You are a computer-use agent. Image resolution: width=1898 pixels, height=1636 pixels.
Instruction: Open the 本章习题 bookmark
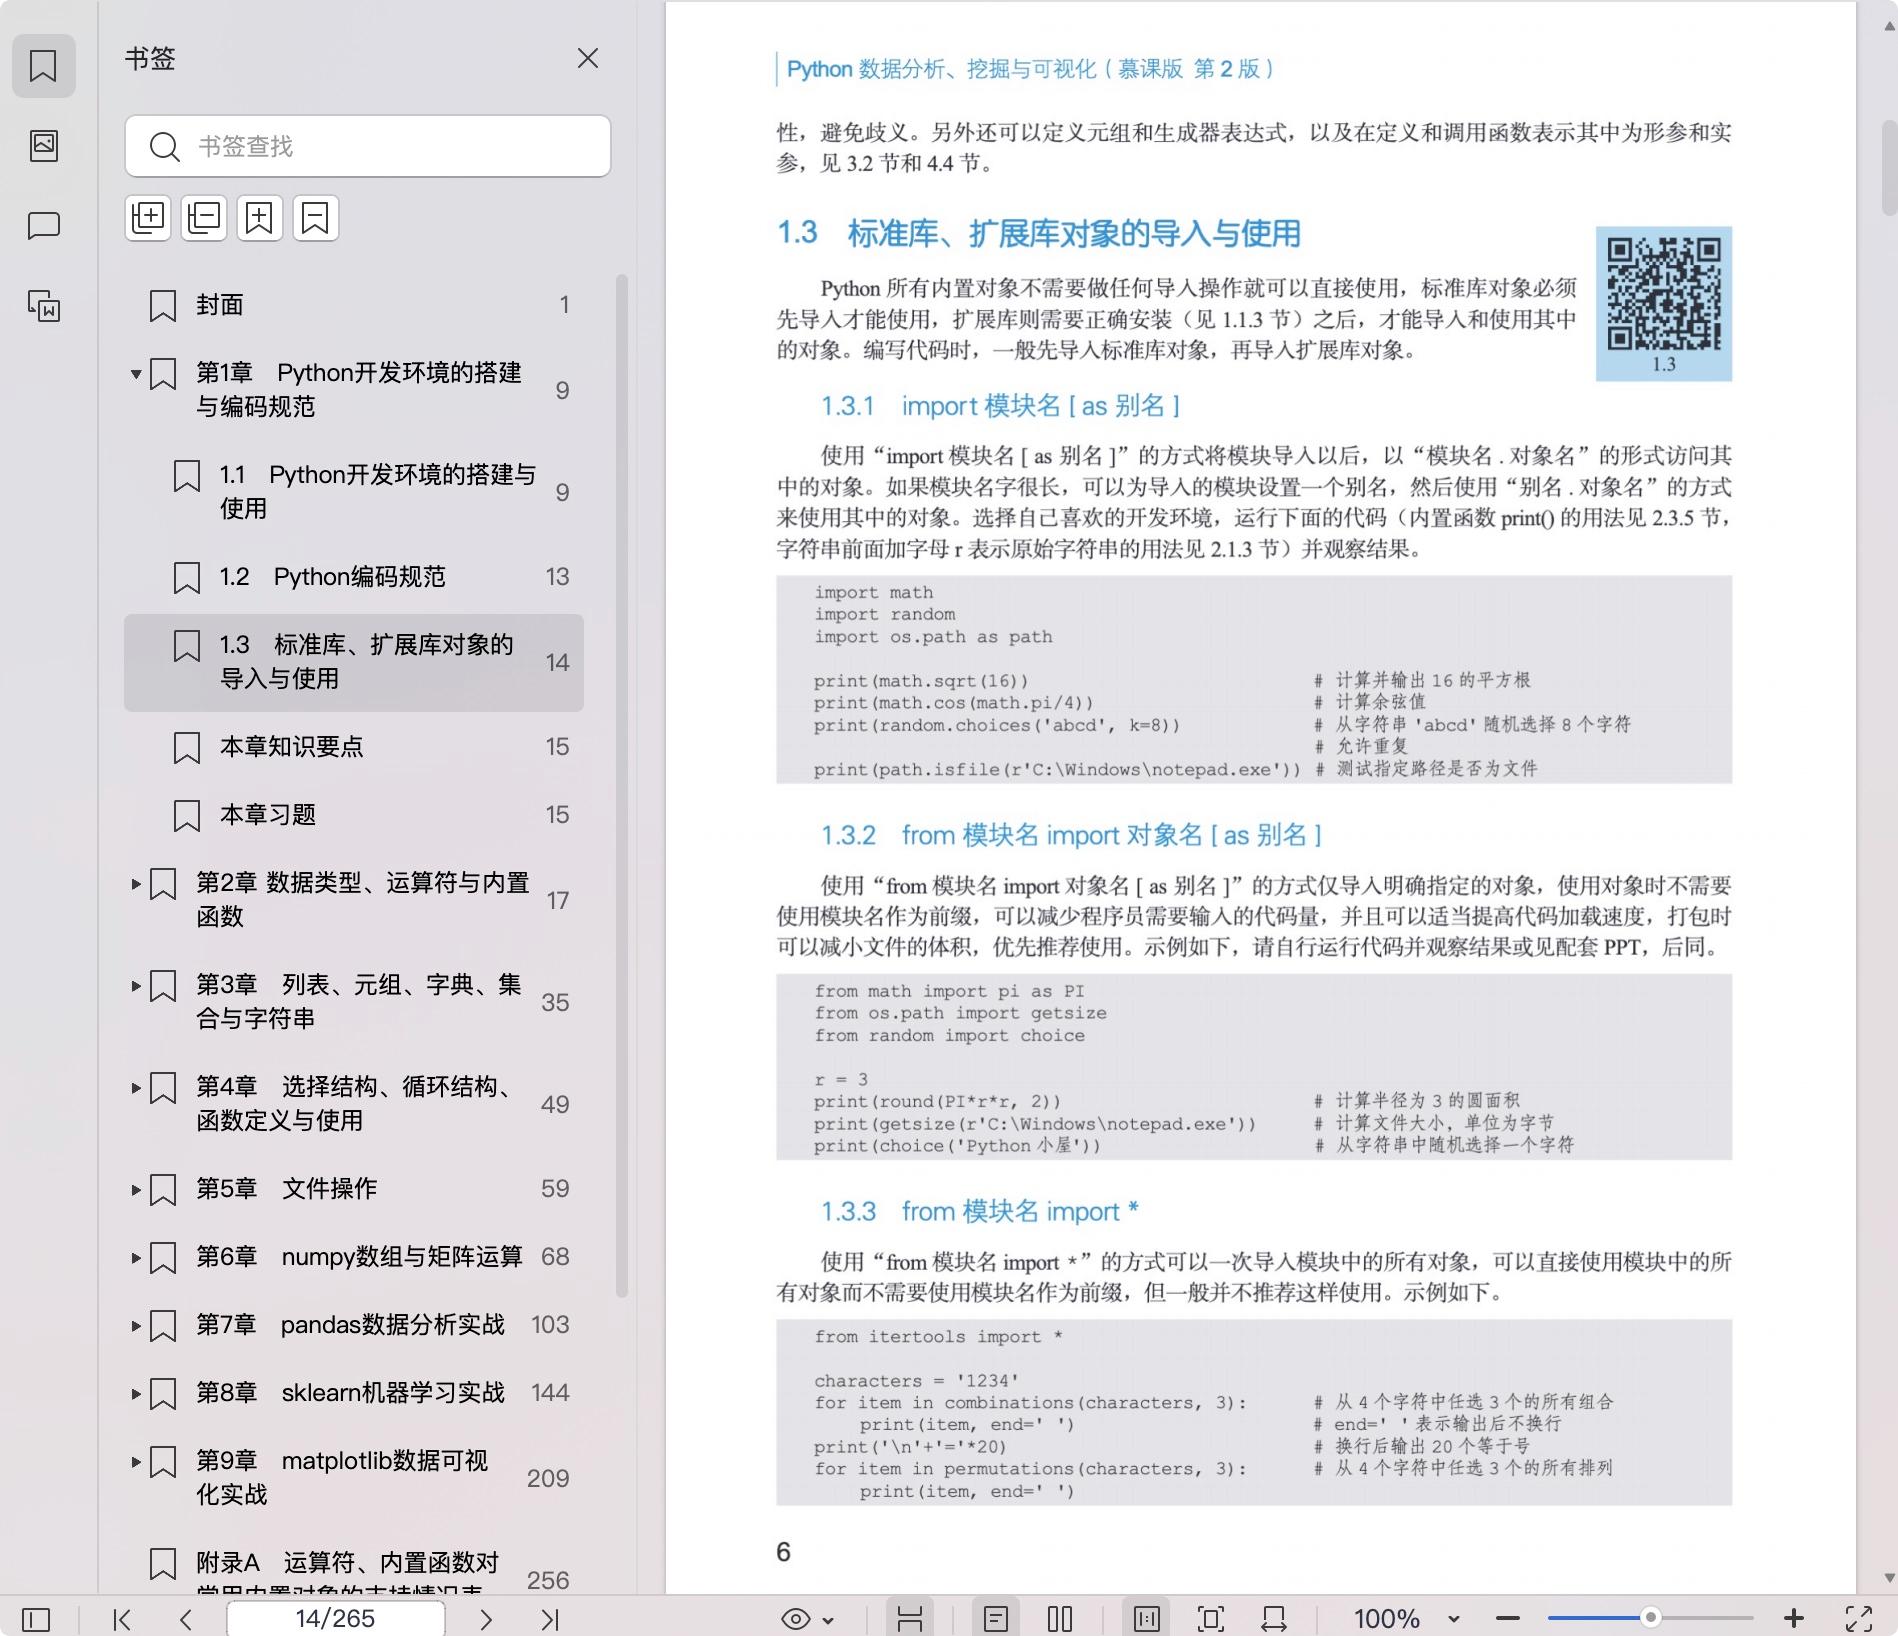pyautogui.click(x=354, y=815)
